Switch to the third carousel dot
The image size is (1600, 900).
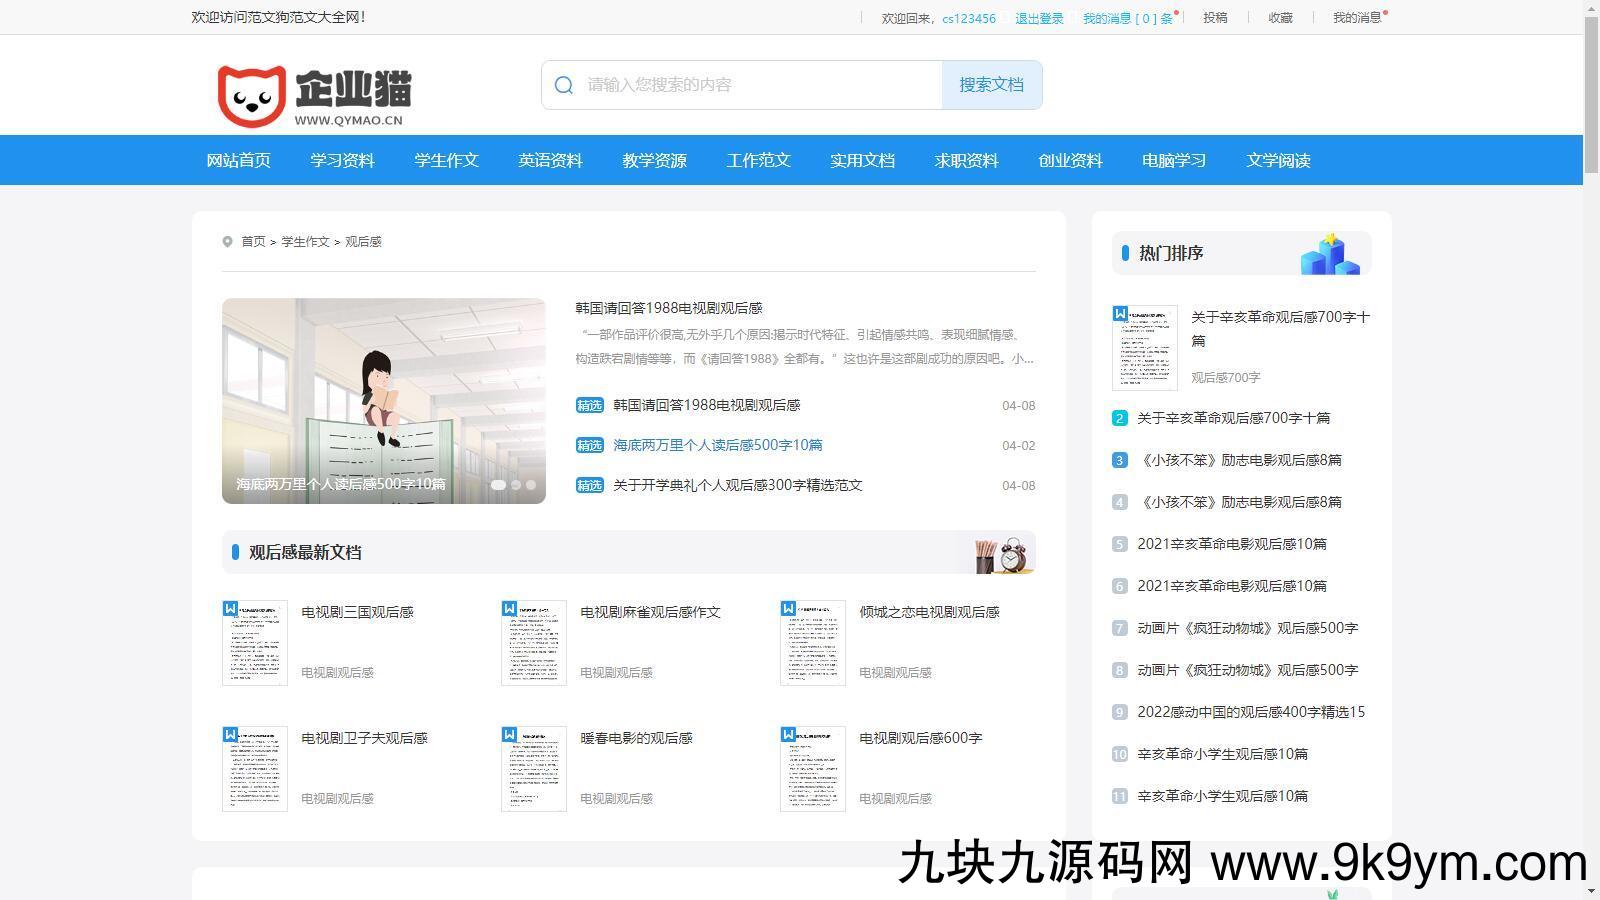coord(531,485)
